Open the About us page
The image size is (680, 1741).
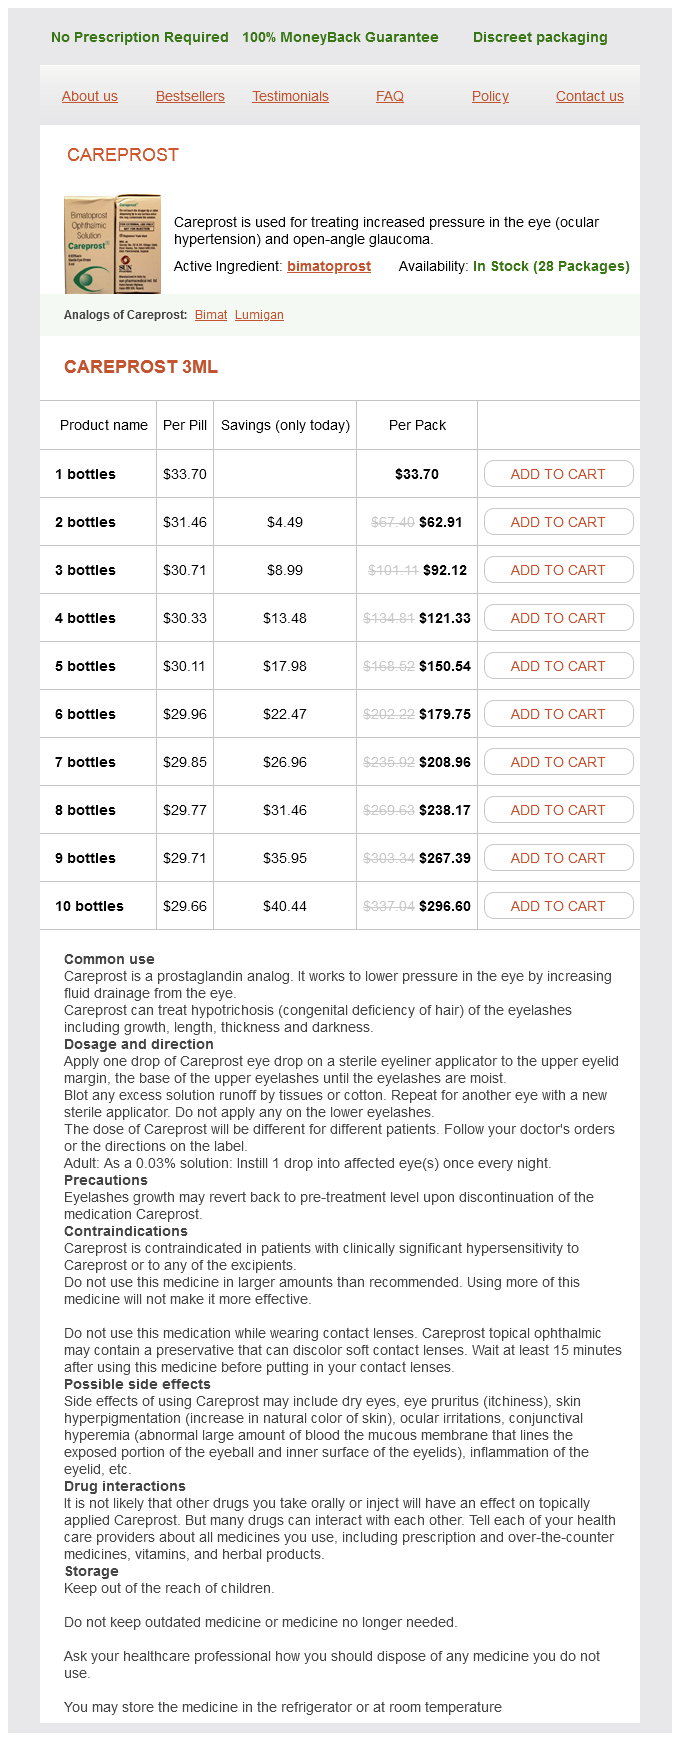tap(90, 96)
